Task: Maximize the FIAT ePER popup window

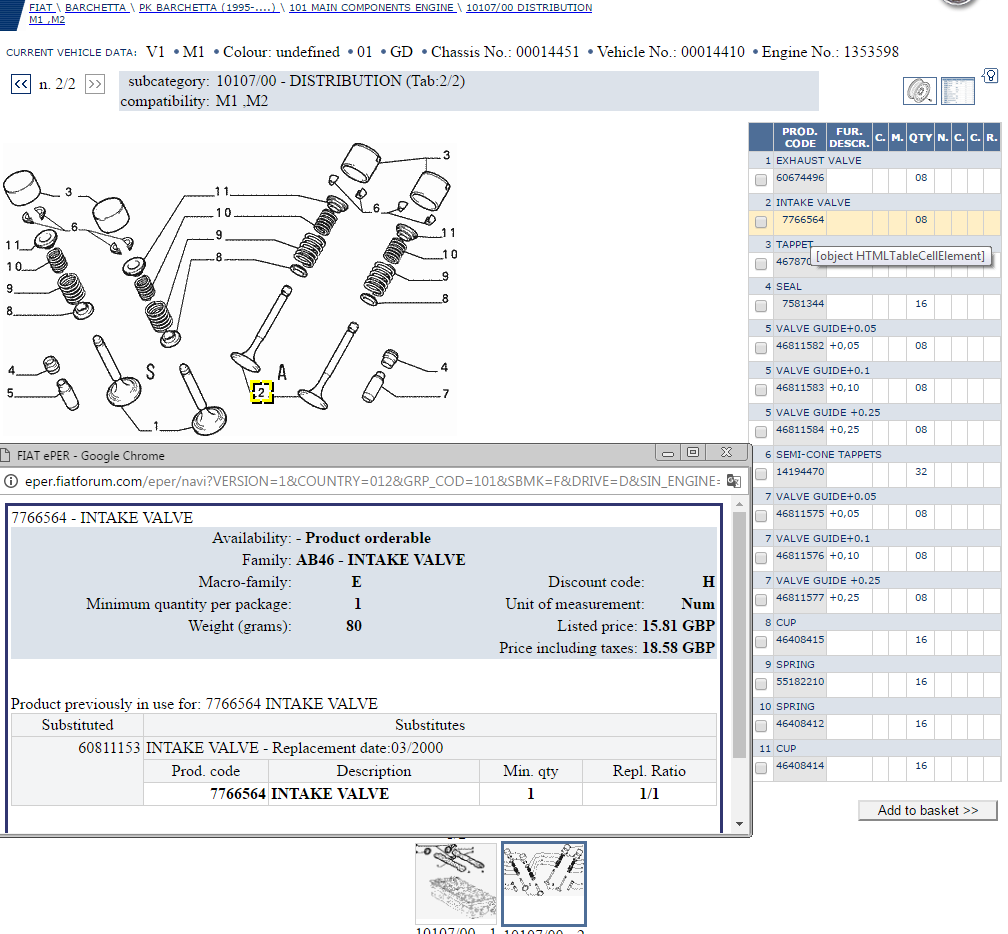Action: click(693, 453)
